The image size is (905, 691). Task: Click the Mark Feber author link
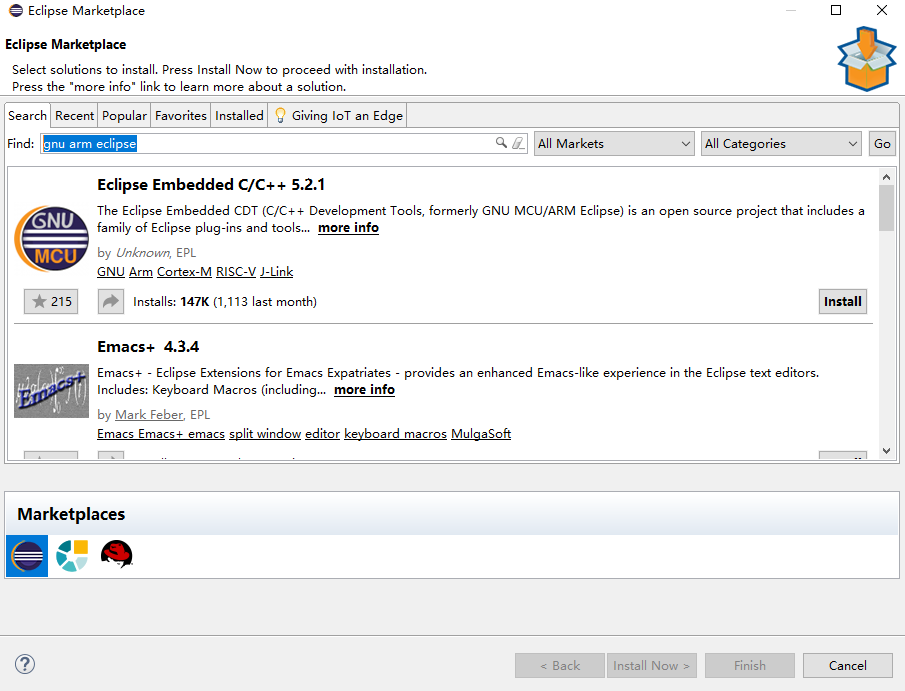149,415
